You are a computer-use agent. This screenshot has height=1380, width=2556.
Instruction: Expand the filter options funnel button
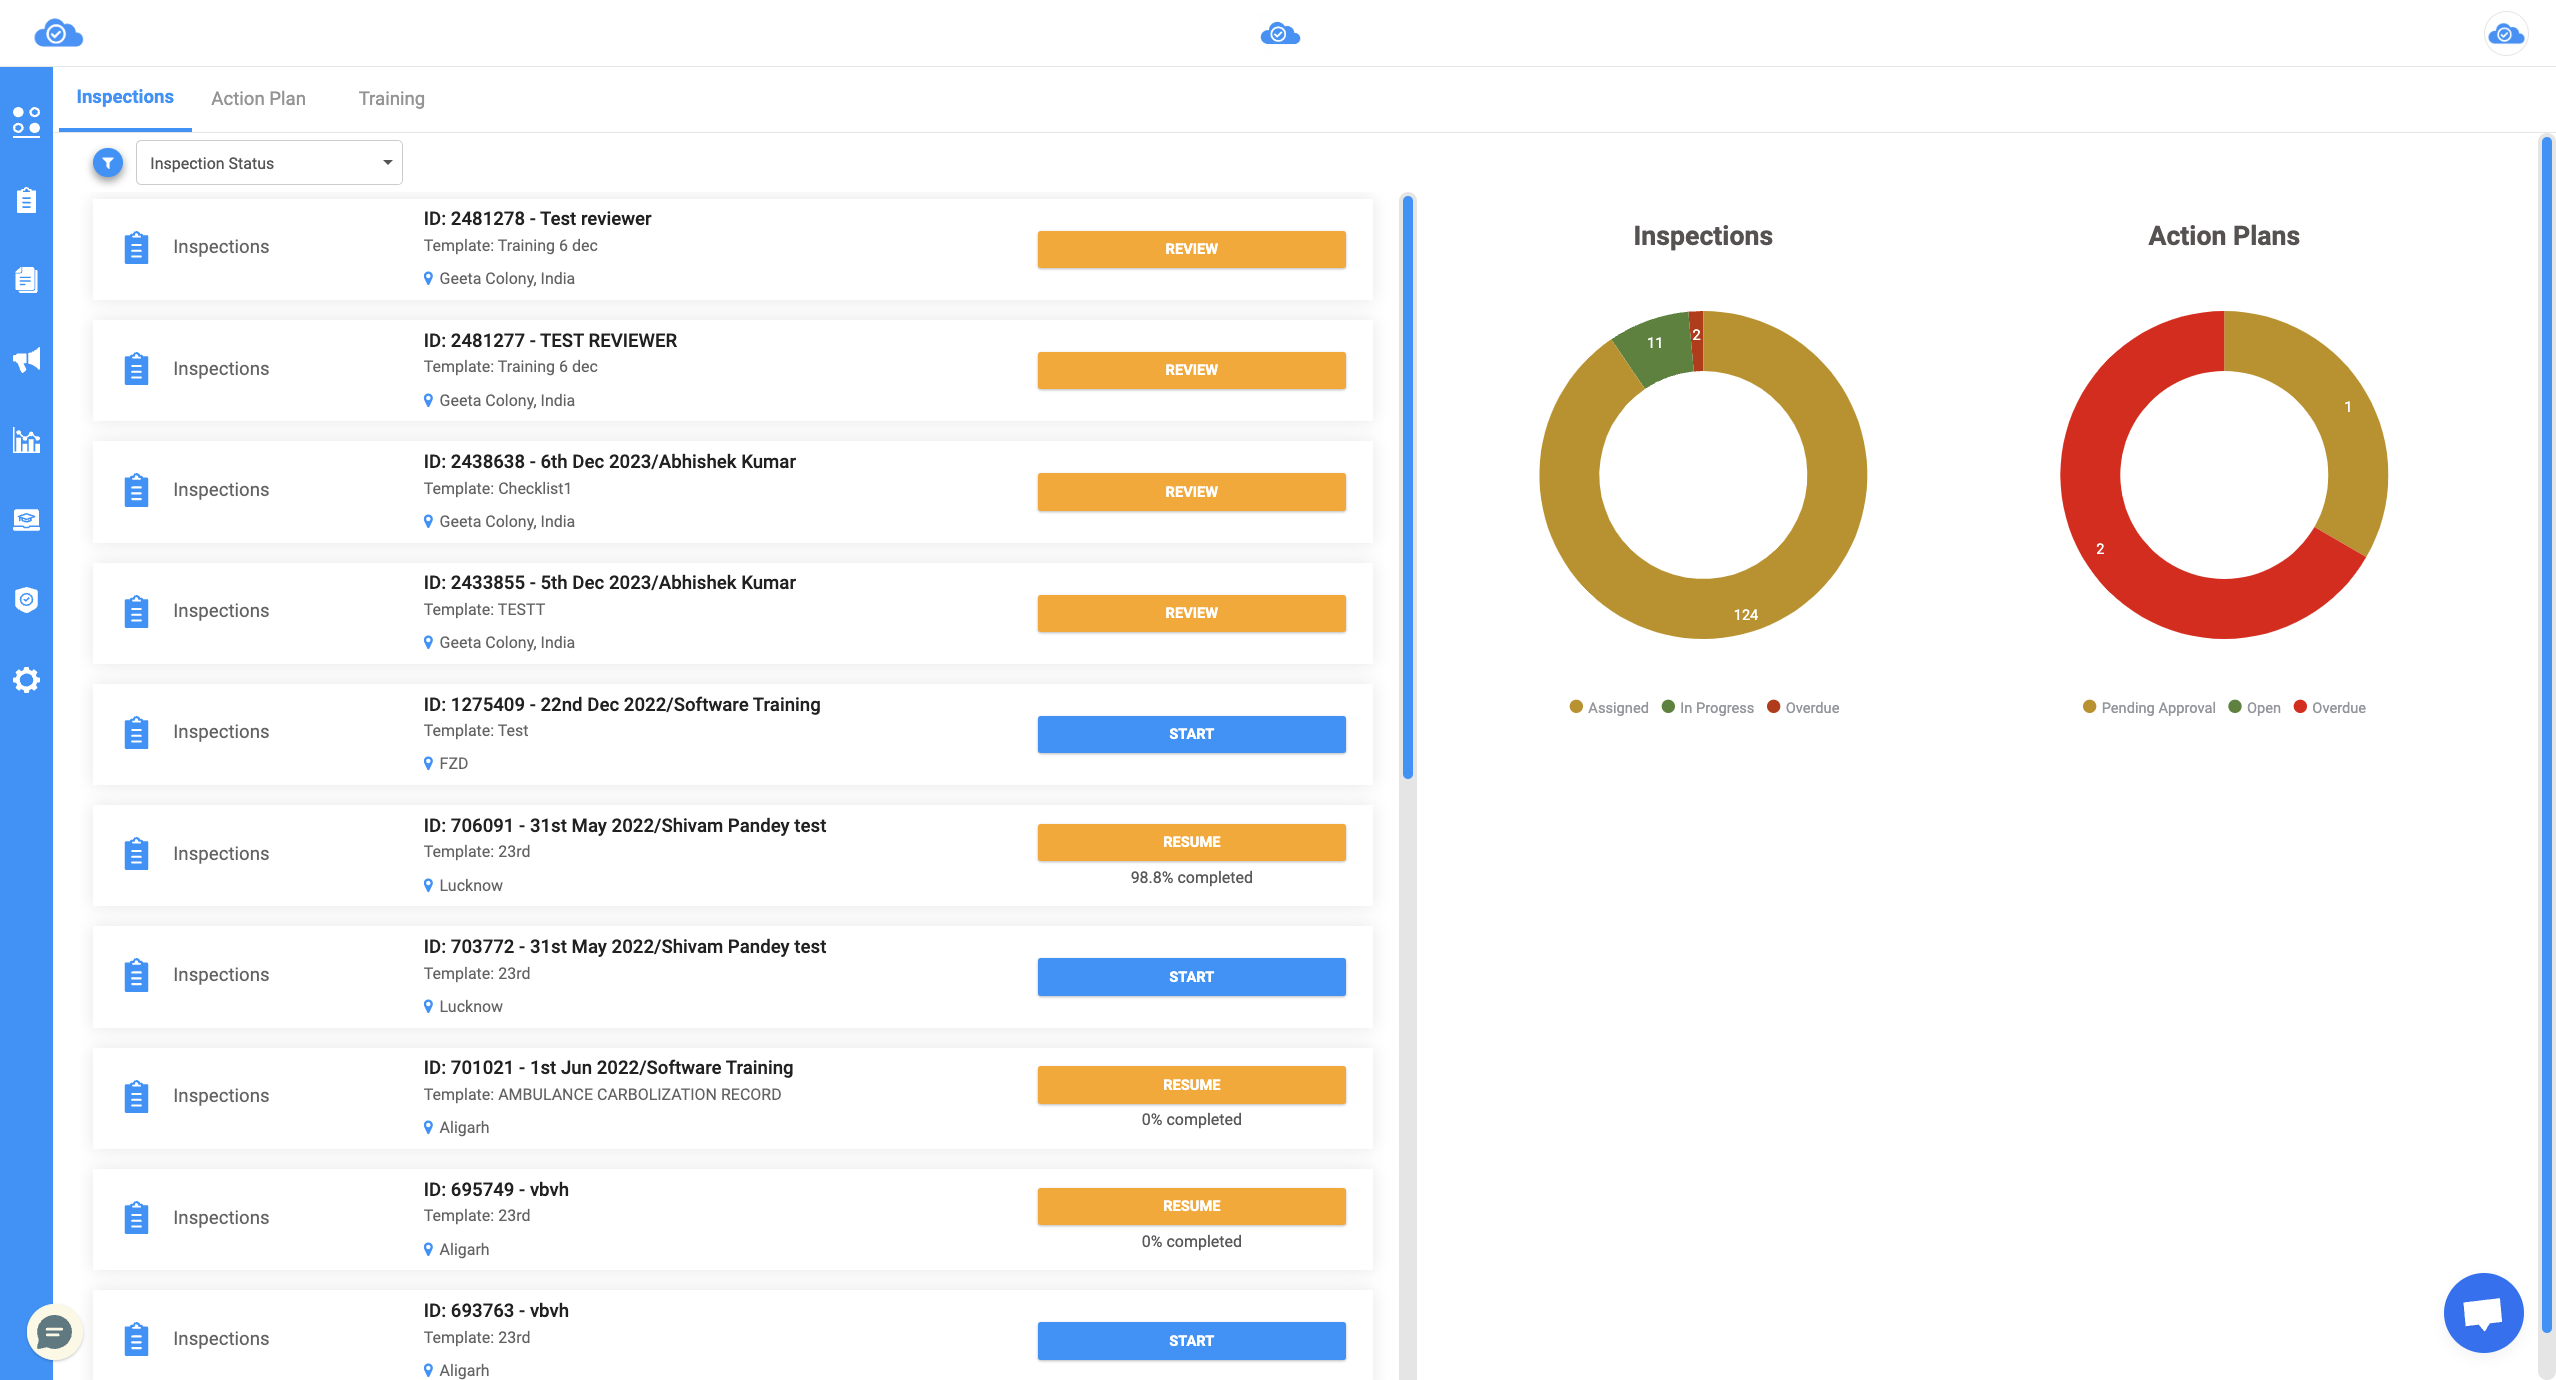(107, 163)
